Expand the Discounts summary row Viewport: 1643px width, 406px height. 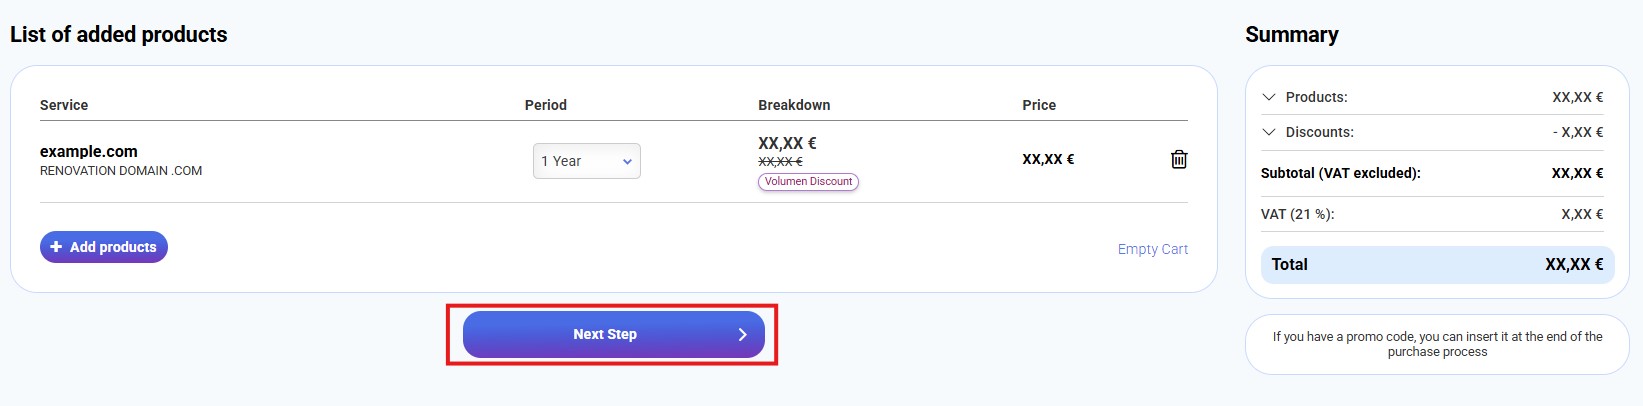(x=1269, y=132)
